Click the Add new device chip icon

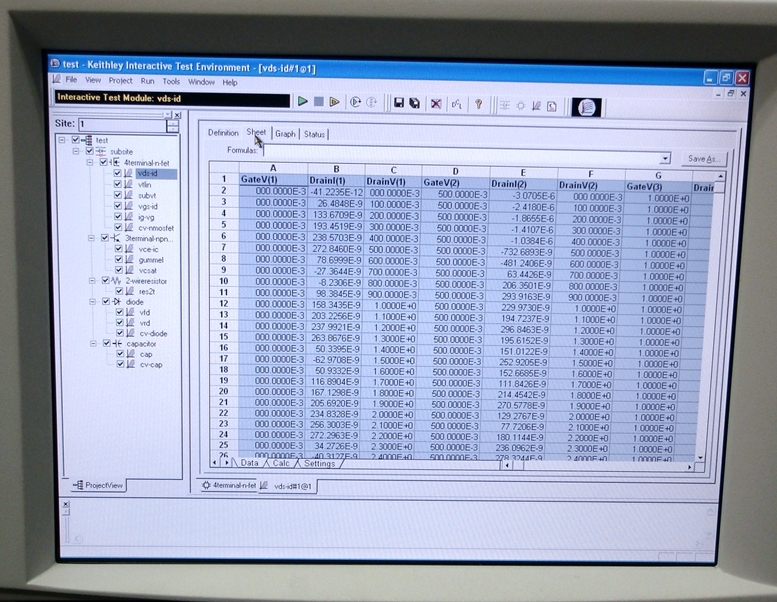[520, 106]
